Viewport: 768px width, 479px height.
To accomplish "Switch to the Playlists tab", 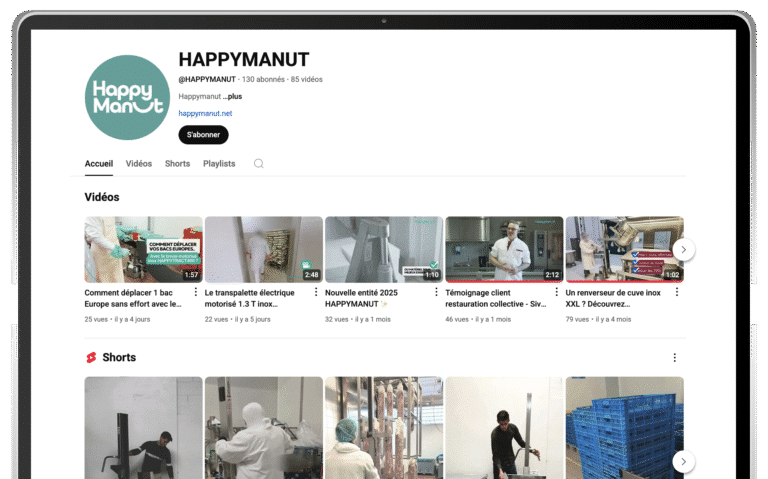I will 219,164.
